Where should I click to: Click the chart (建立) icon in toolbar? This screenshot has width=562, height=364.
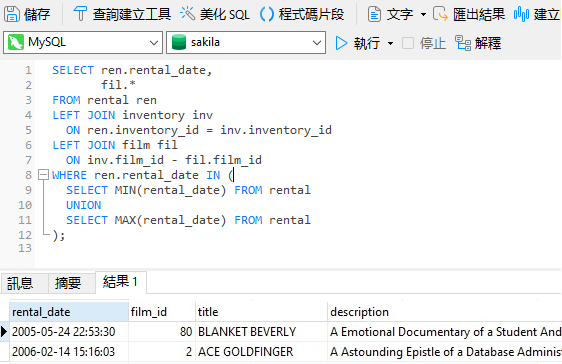tap(521, 14)
